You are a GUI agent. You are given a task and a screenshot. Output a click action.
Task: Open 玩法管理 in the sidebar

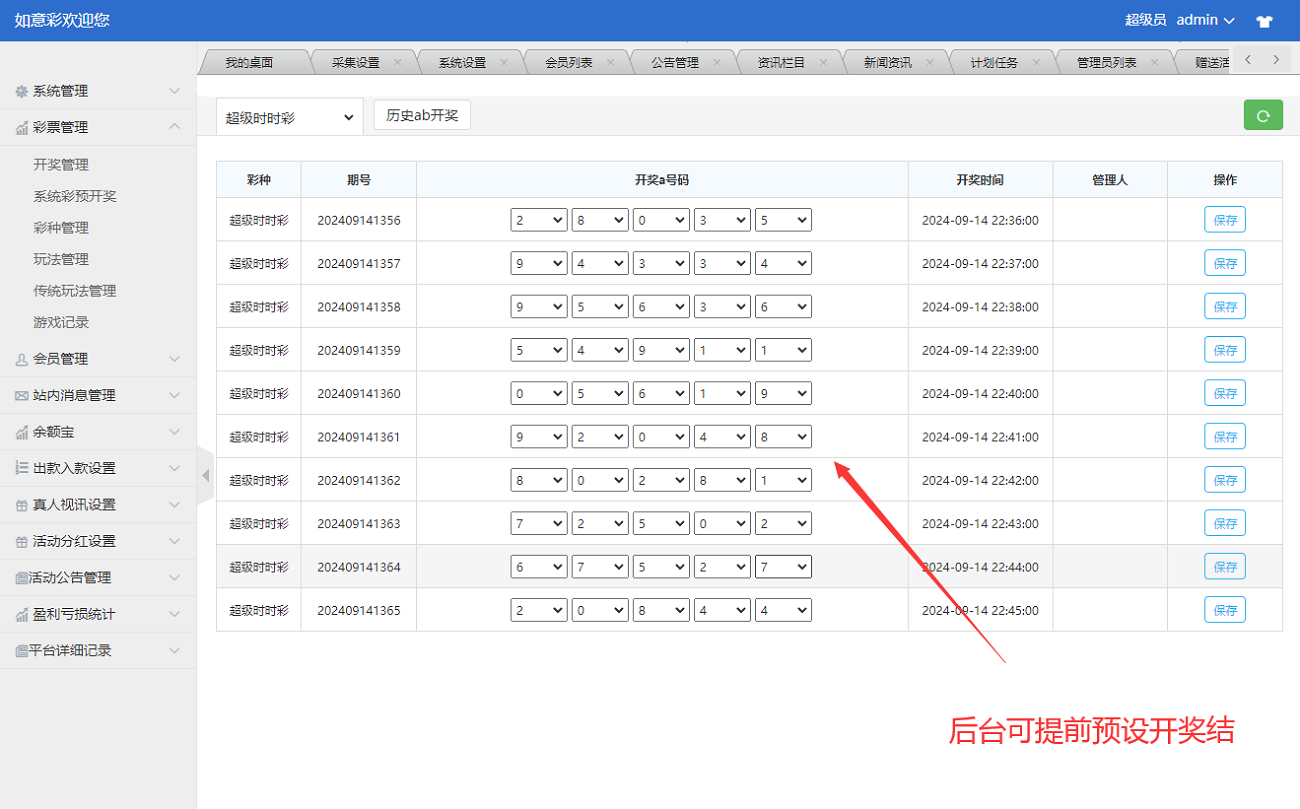(61, 259)
